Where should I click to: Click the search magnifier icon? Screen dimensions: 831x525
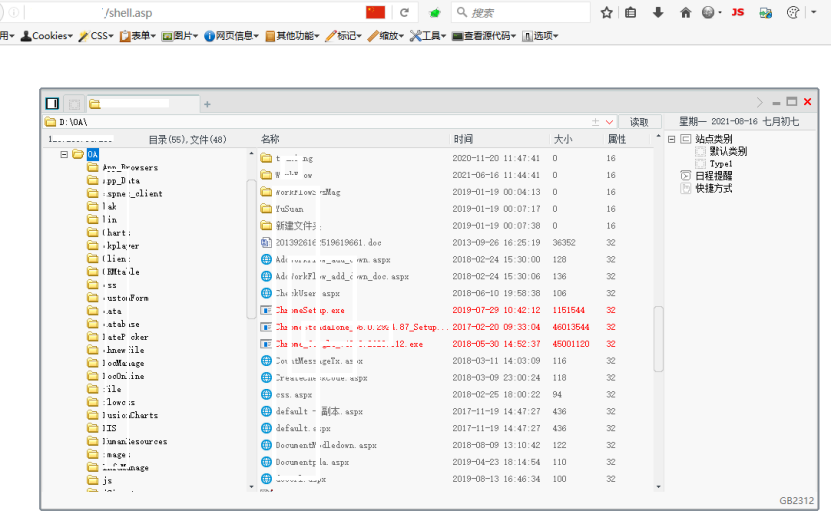[462, 12]
